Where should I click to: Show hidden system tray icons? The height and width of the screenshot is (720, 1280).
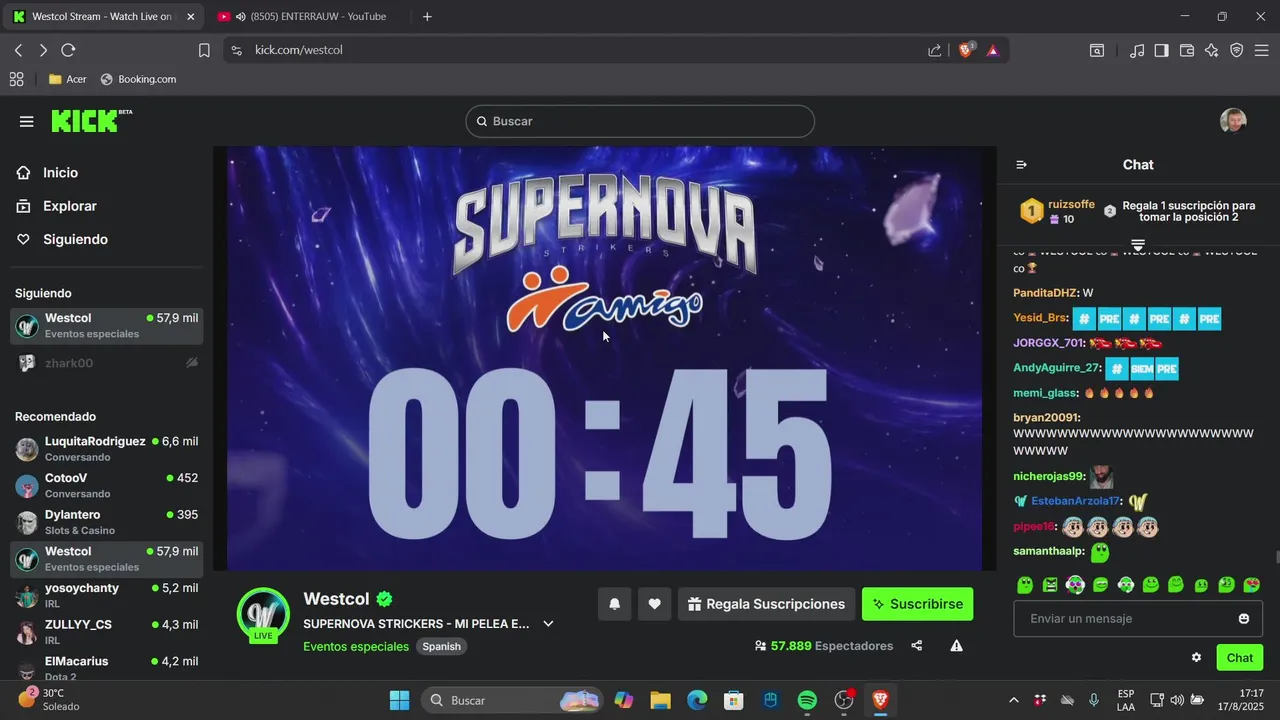click(1014, 700)
